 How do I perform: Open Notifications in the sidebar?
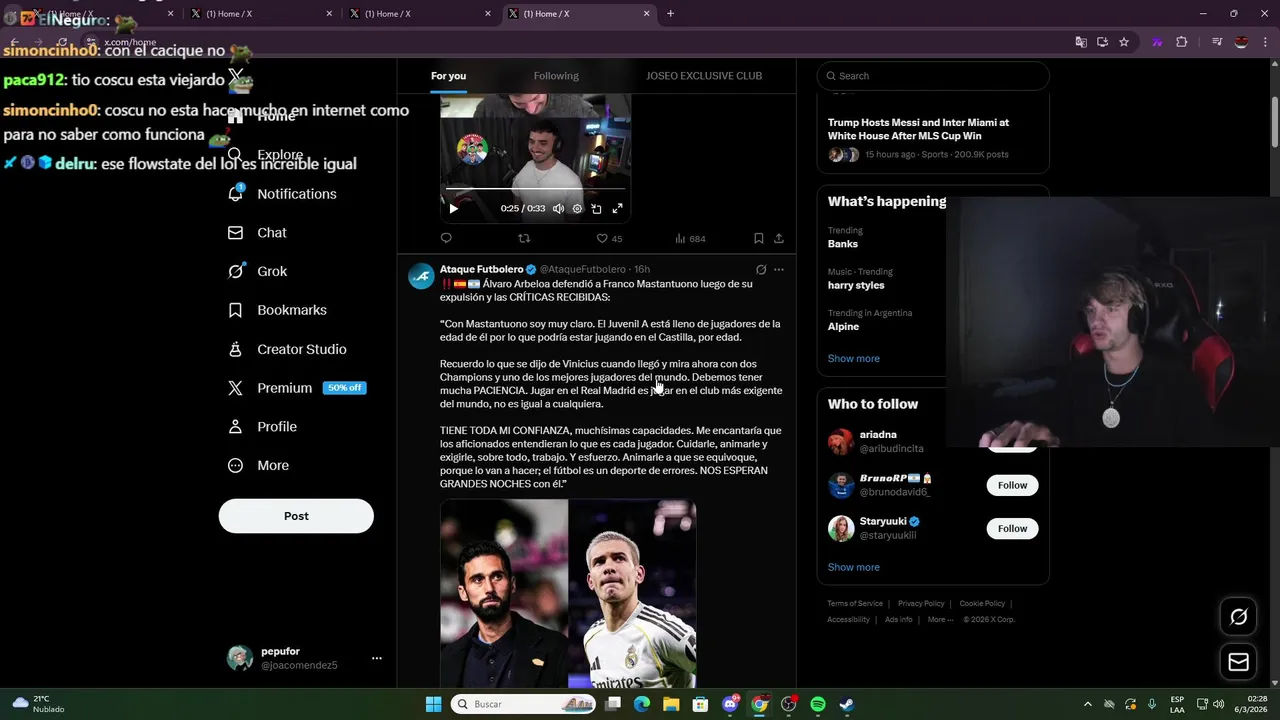tap(283, 194)
